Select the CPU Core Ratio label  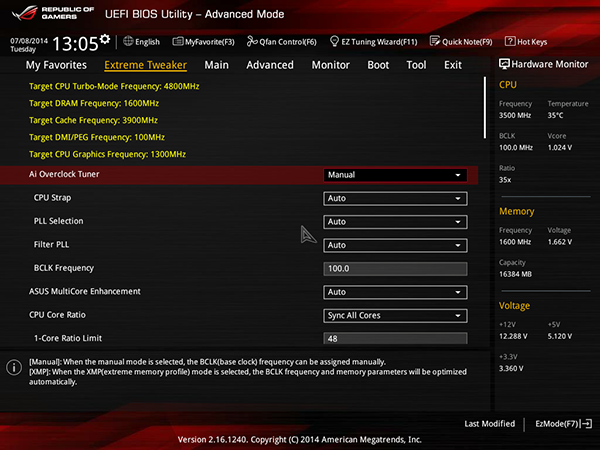tap(57, 315)
